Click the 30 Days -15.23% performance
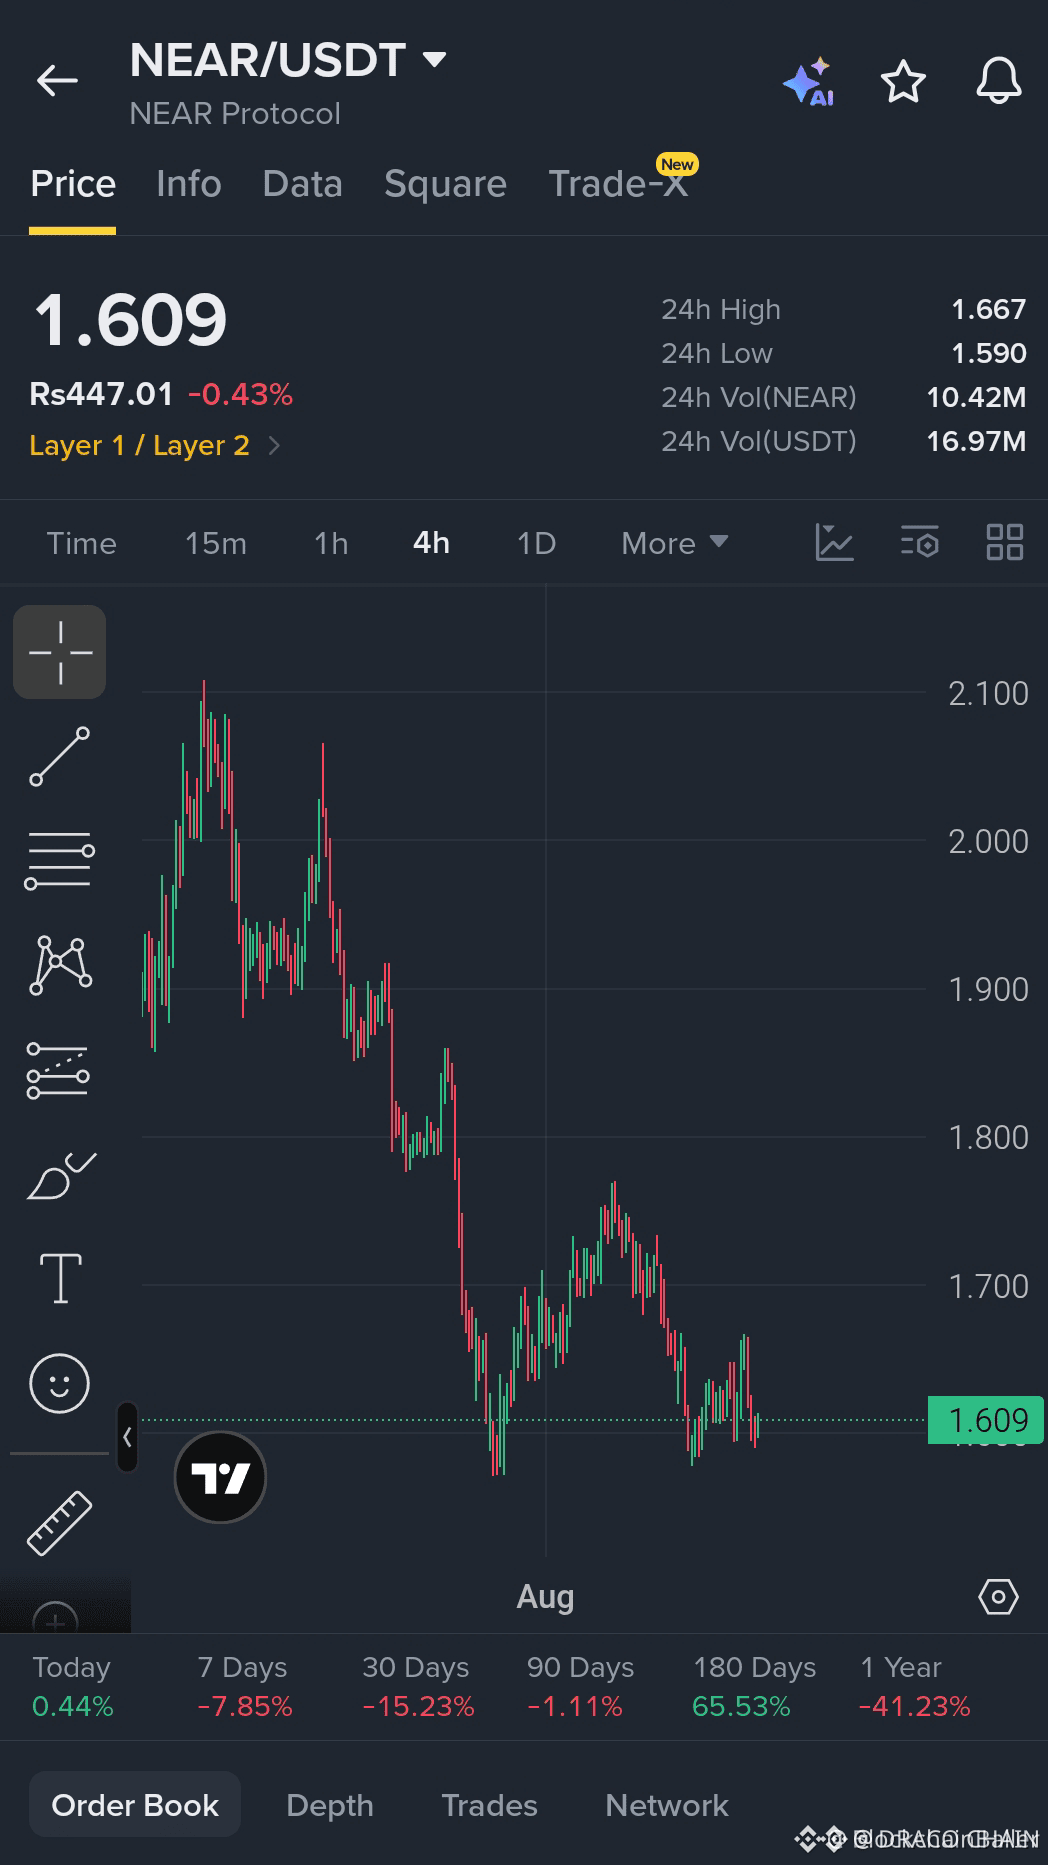The width and height of the screenshot is (1048, 1865). 417,1687
